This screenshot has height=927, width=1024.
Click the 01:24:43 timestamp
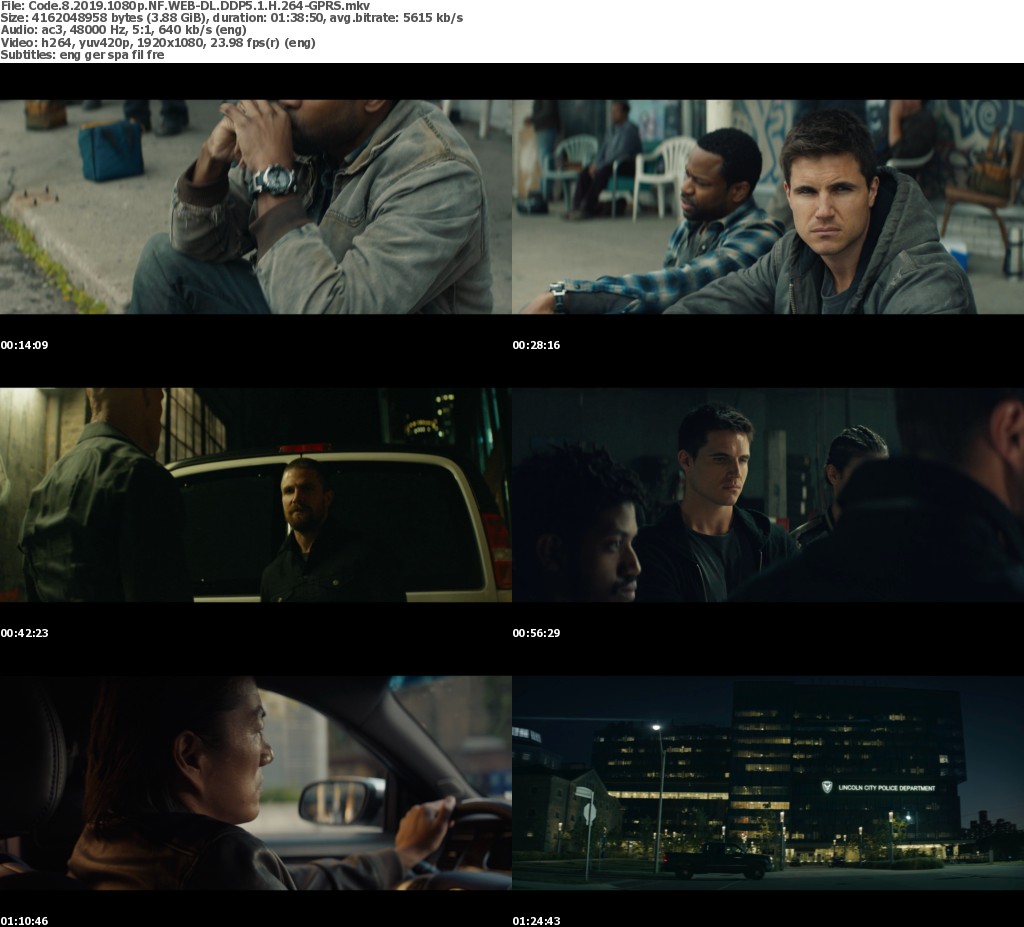pos(537,920)
